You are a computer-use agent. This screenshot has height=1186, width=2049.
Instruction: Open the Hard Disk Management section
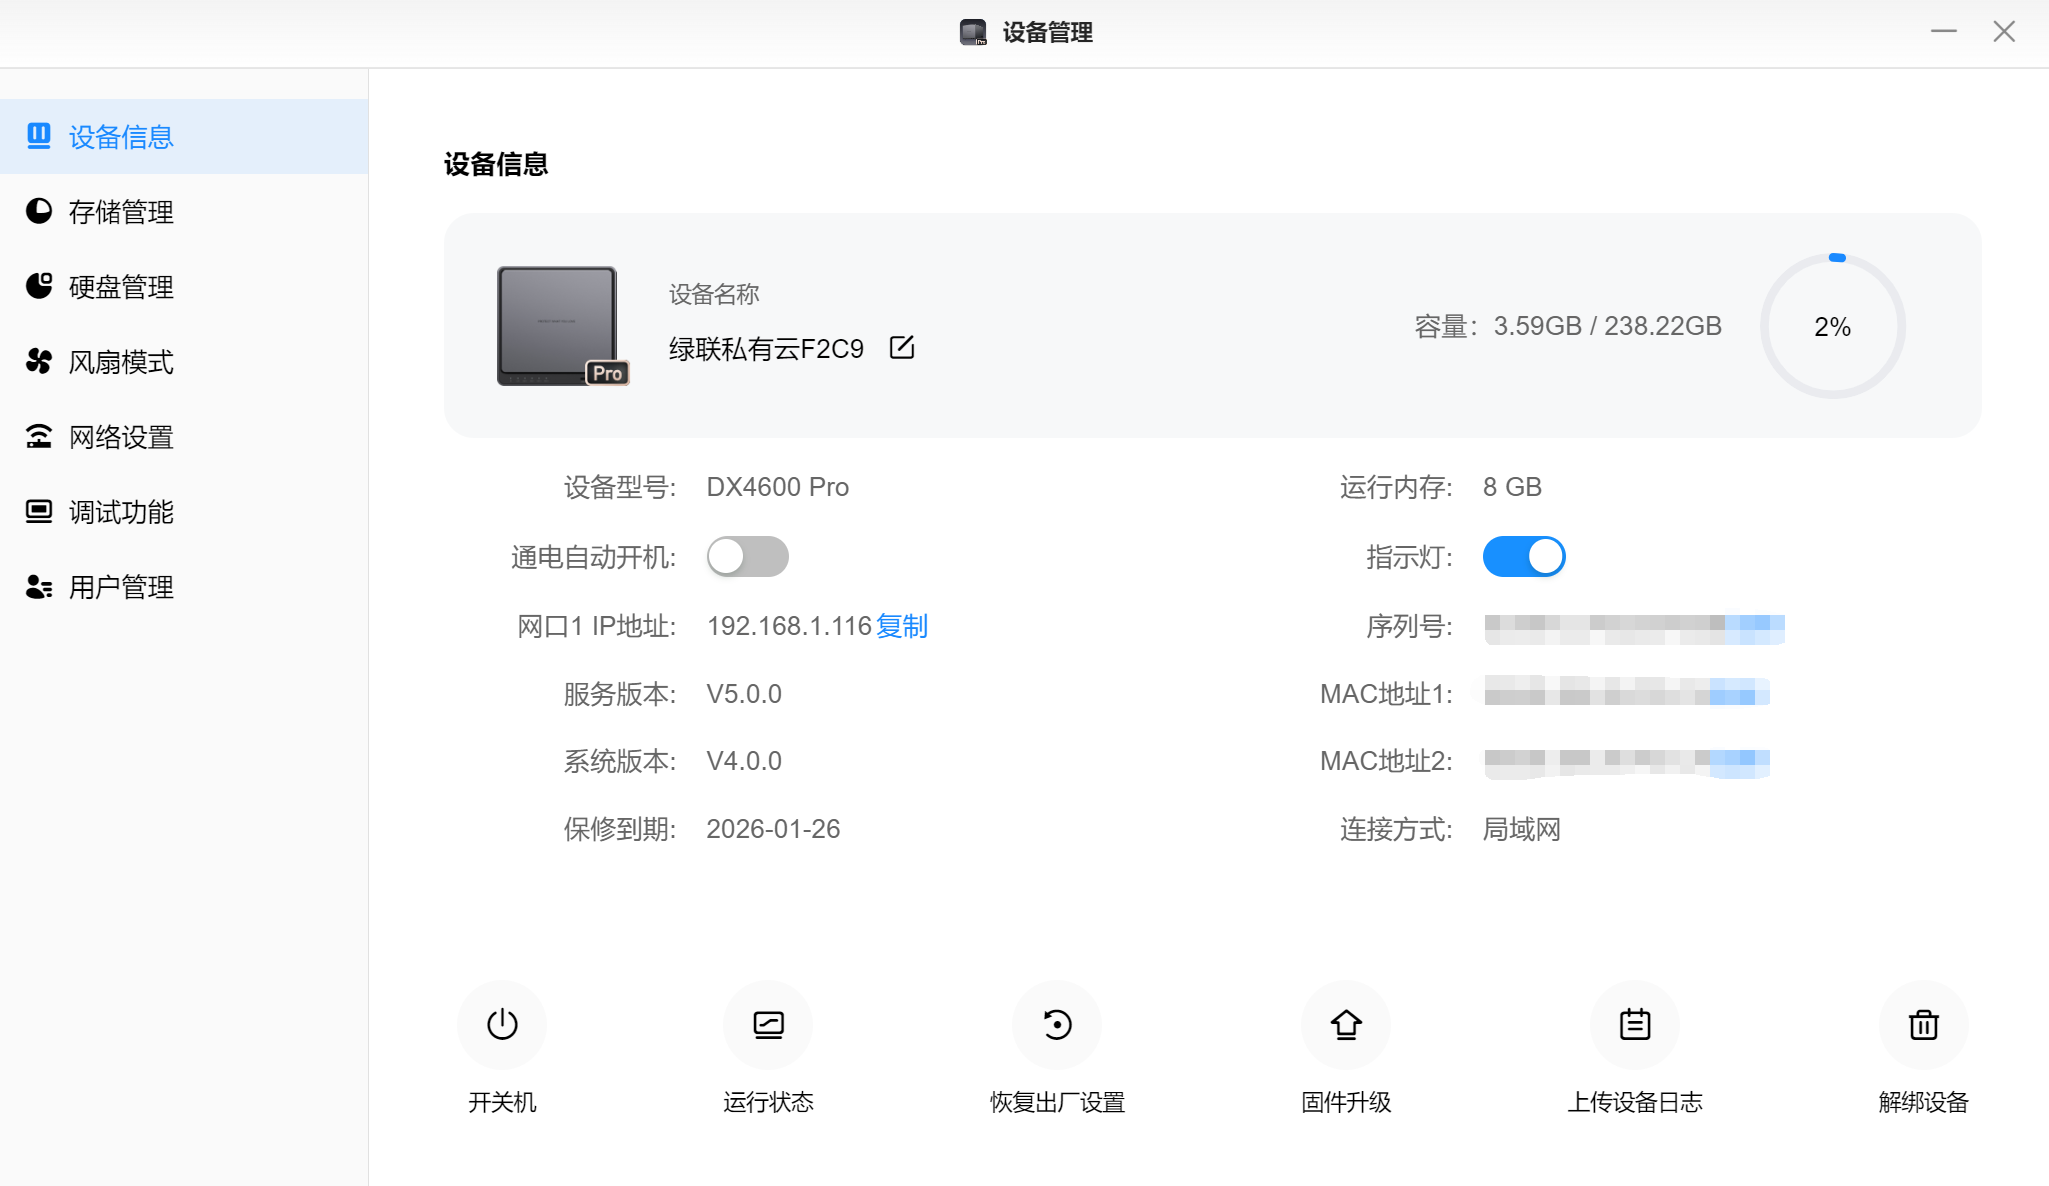tap(120, 287)
